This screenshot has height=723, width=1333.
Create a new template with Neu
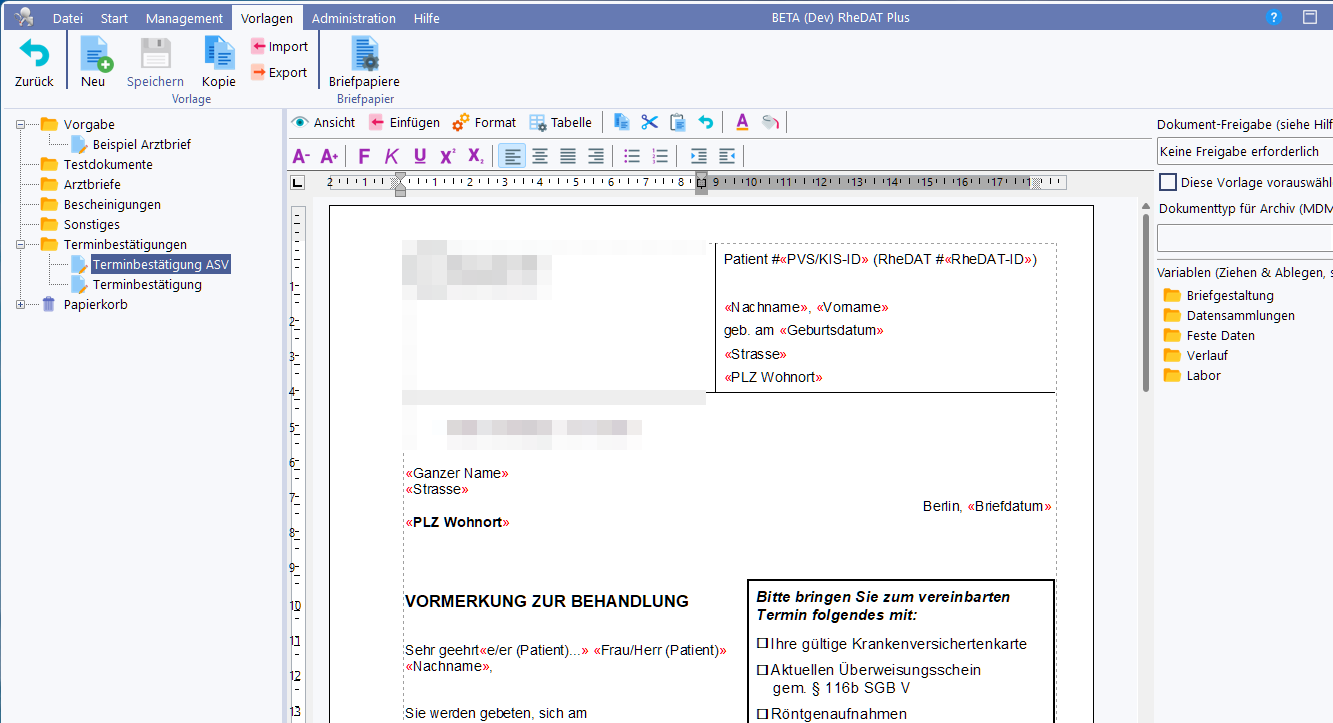(x=93, y=55)
